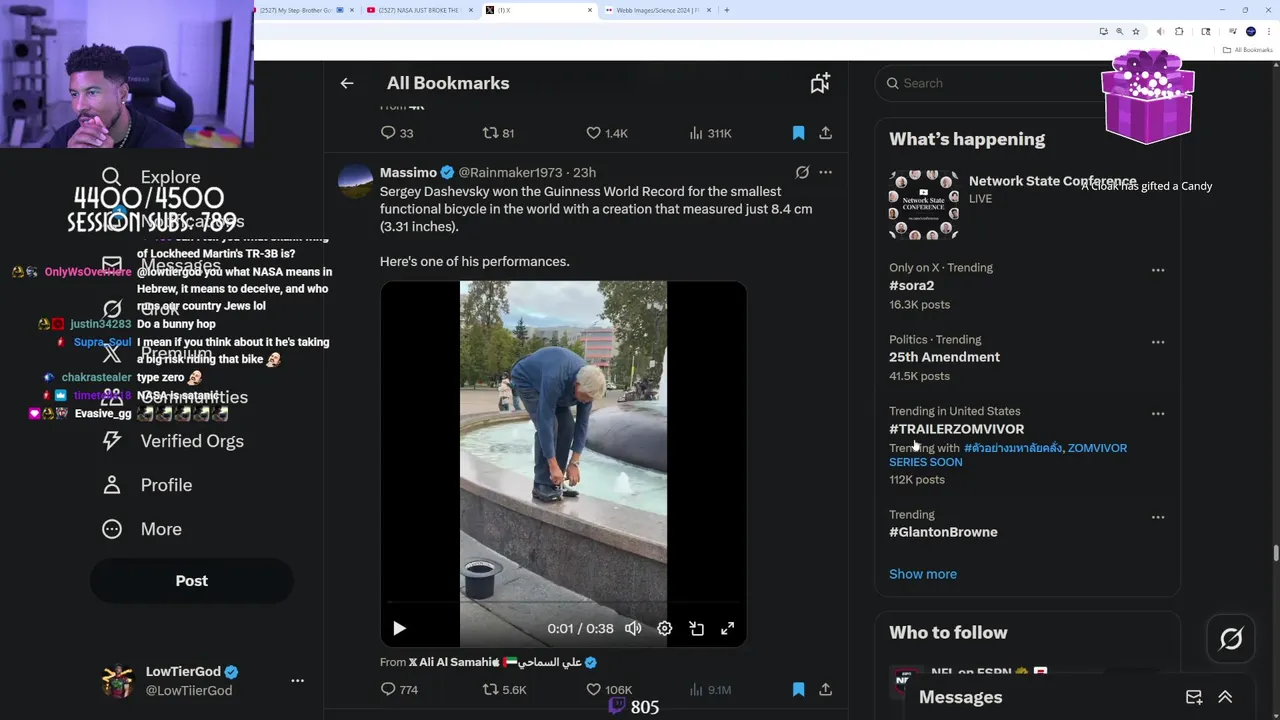The width and height of the screenshot is (1280, 720).
Task: Share the Massimo bicycle post
Action: pos(825,689)
